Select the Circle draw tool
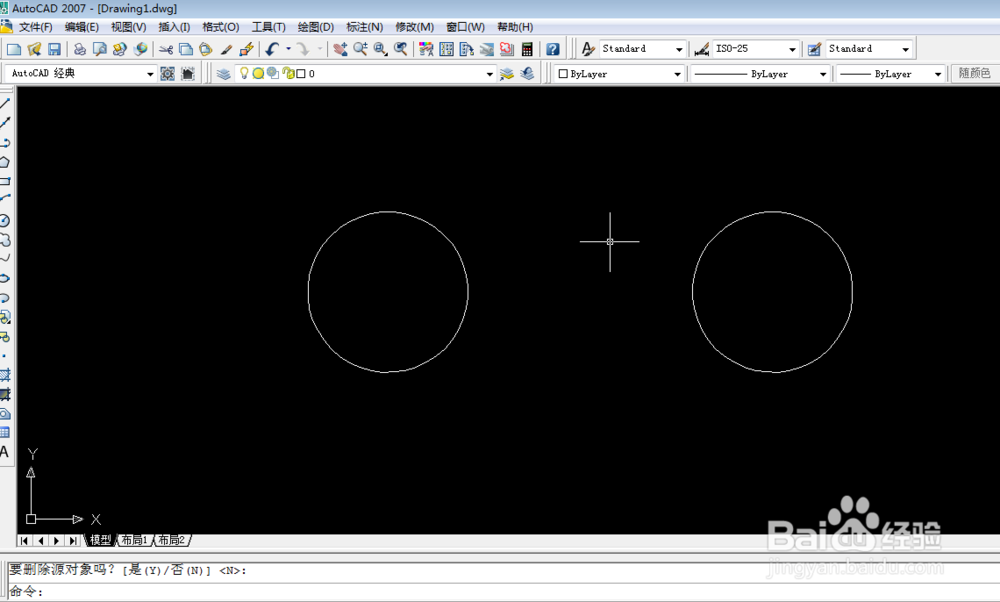The image size is (1000, 602). (x=5, y=221)
